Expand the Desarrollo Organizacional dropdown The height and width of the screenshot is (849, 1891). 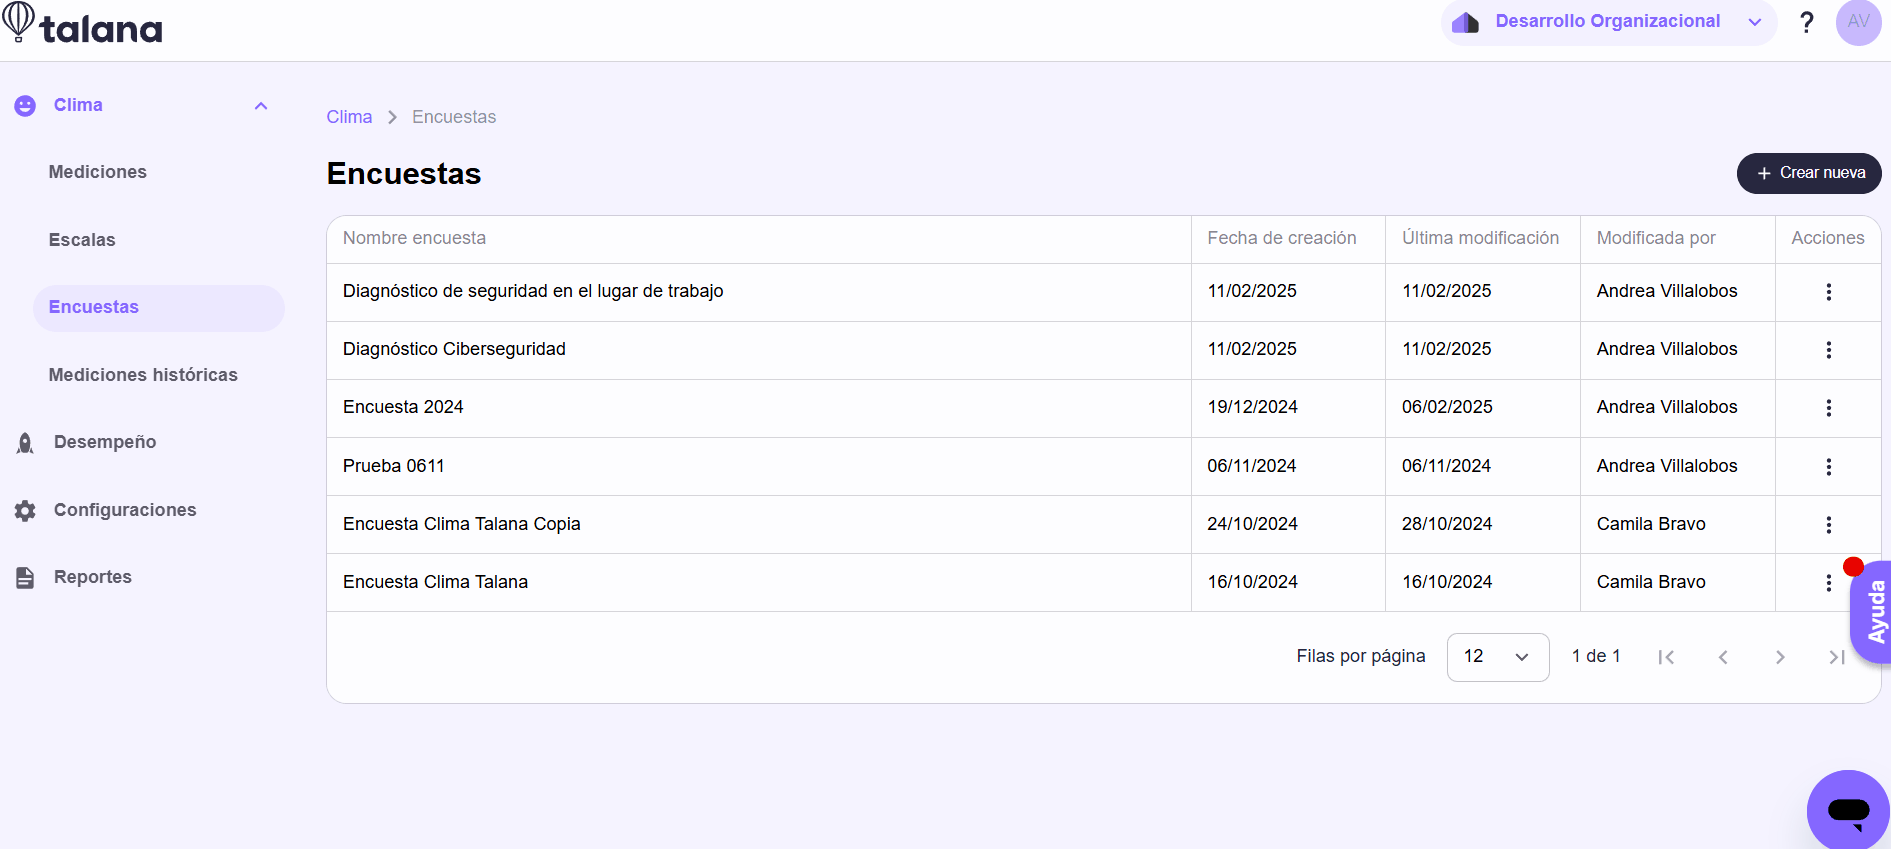[1608, 22]
